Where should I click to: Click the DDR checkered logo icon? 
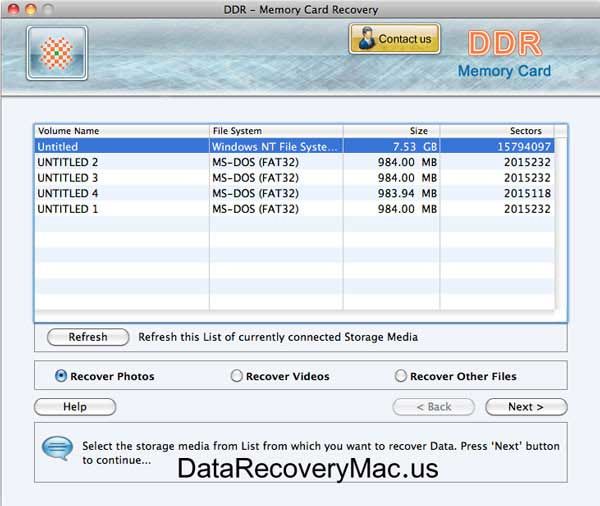point(57,53)
